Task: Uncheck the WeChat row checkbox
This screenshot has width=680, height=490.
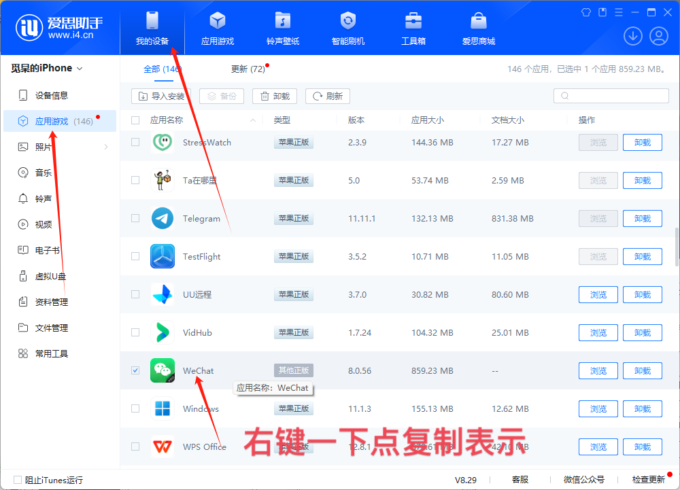Action: click(135, 370)
